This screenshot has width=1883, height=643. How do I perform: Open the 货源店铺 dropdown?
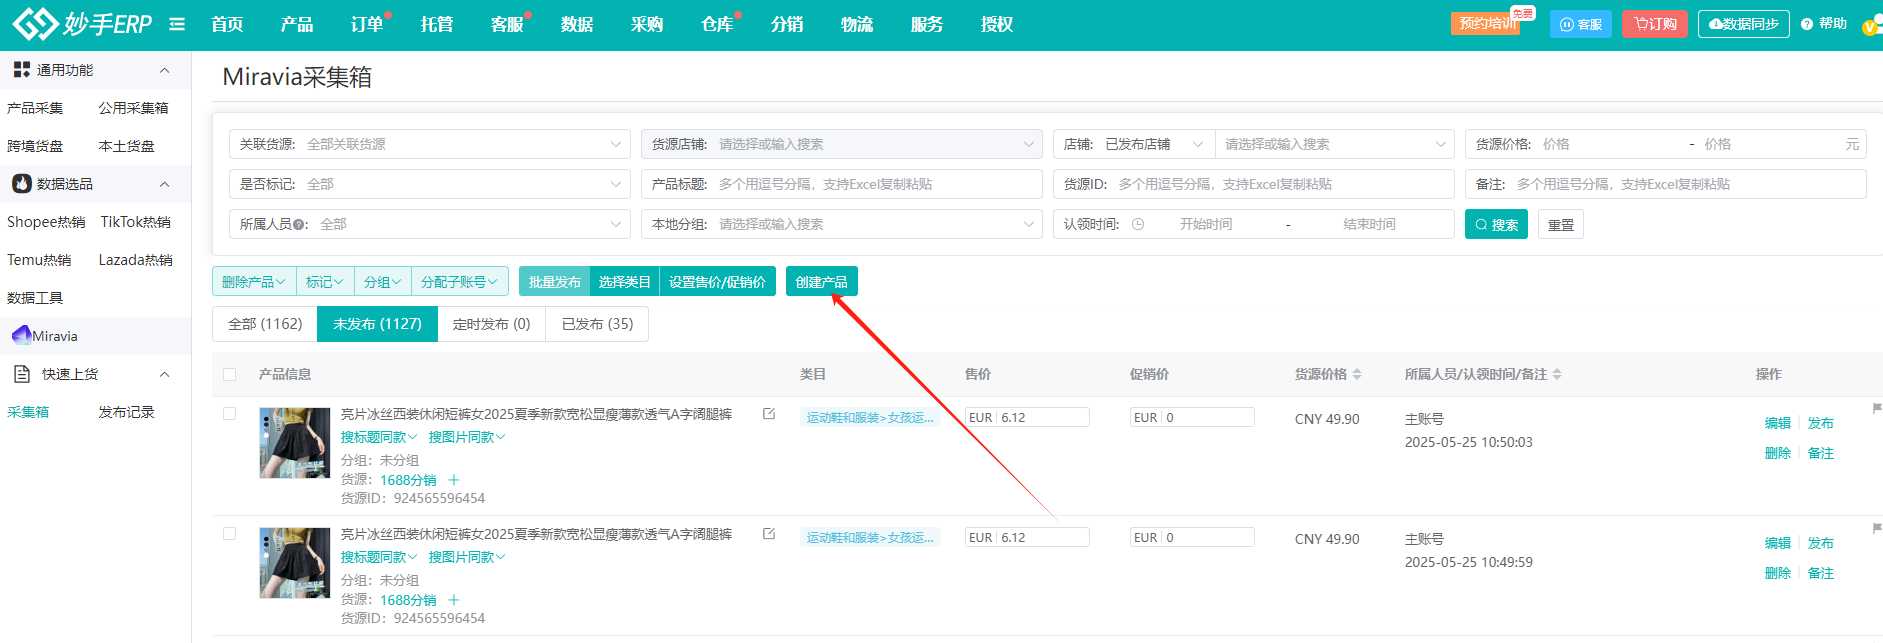(842, 144)
